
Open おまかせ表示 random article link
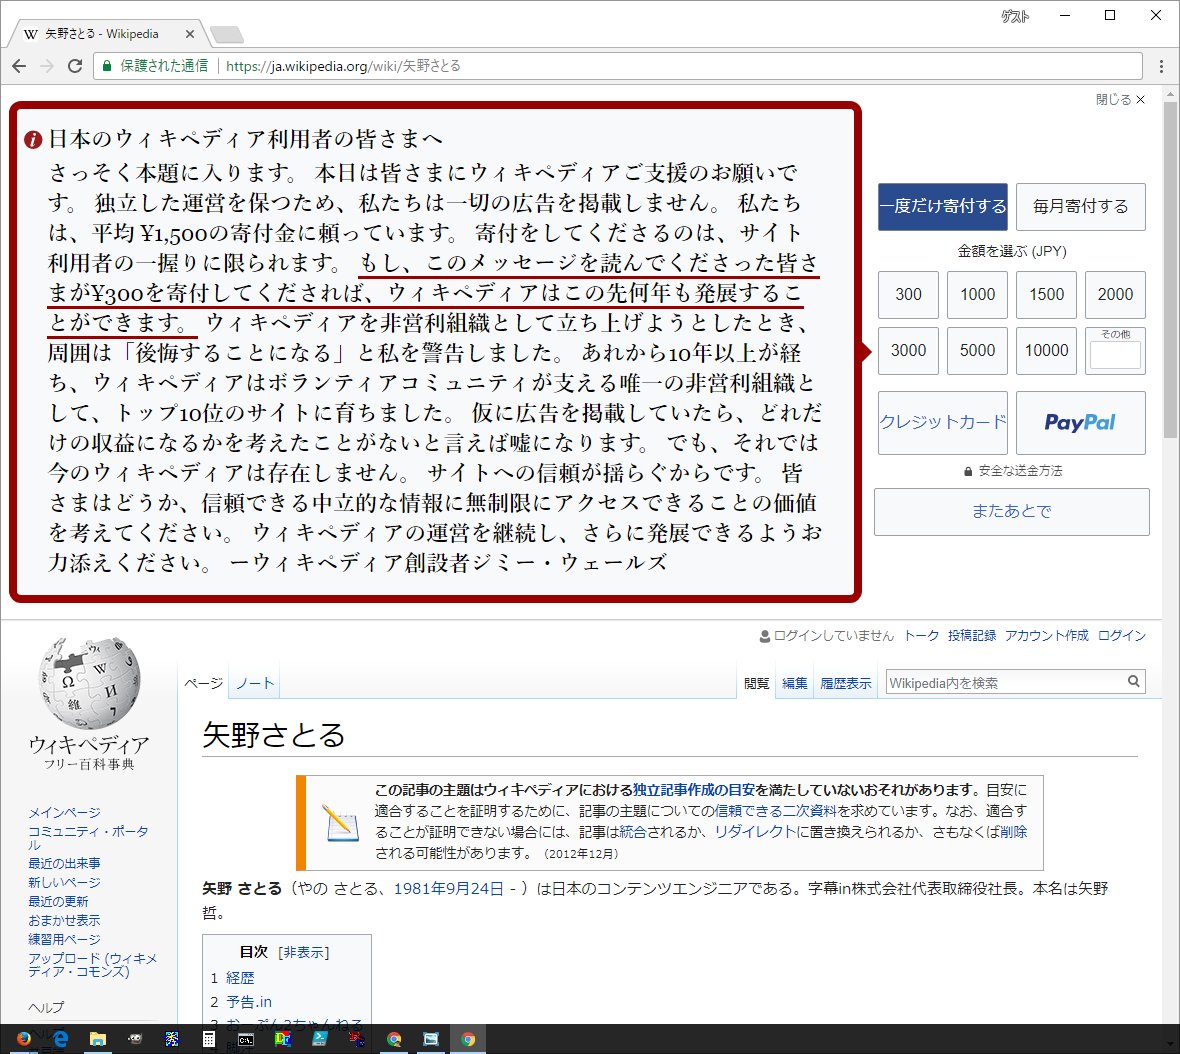(64, 920)
